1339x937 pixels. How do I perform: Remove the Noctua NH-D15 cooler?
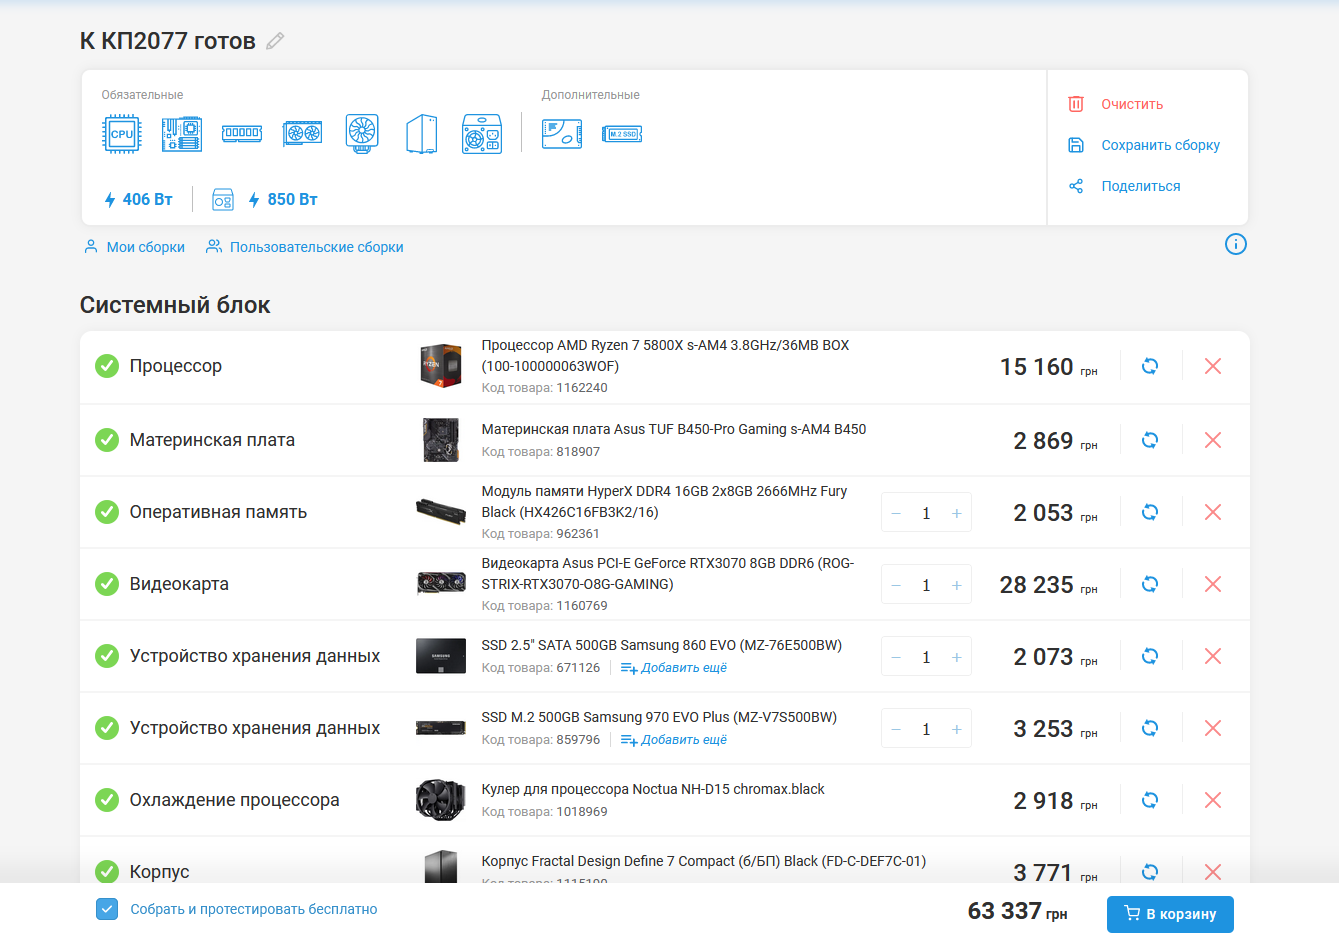(1213, 800)
